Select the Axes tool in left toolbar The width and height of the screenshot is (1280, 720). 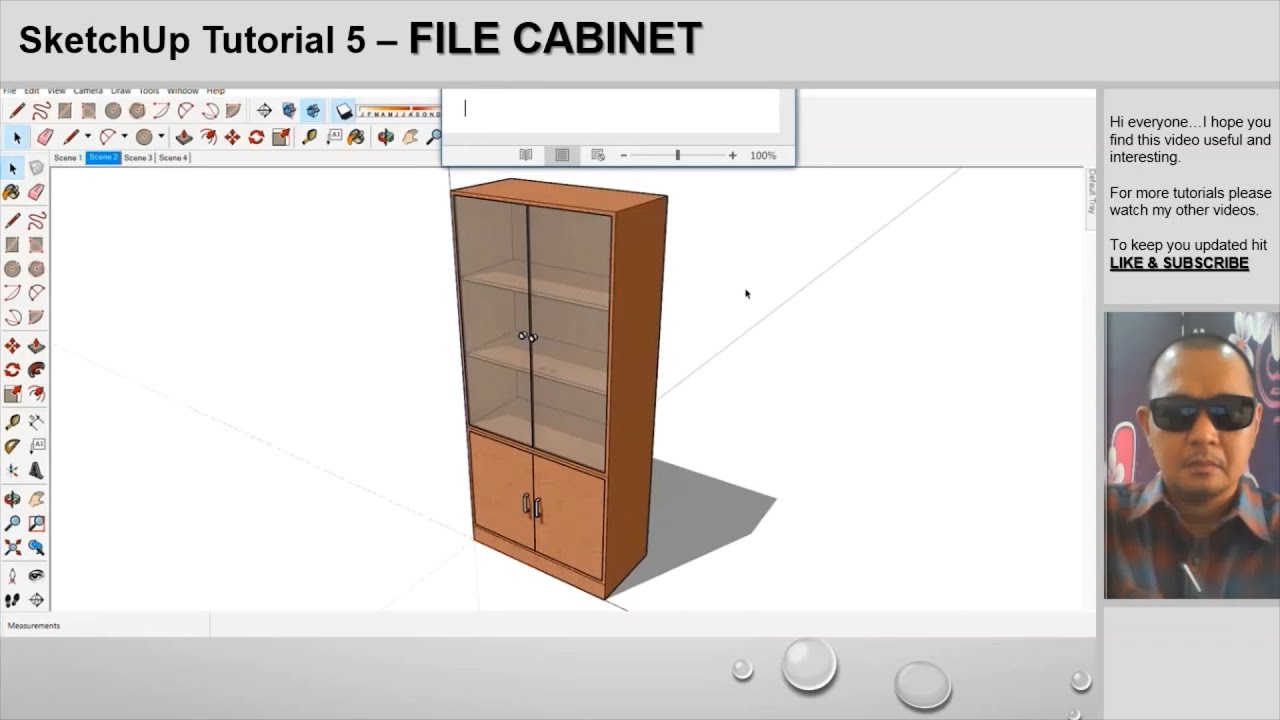click(x=12, y=470)
